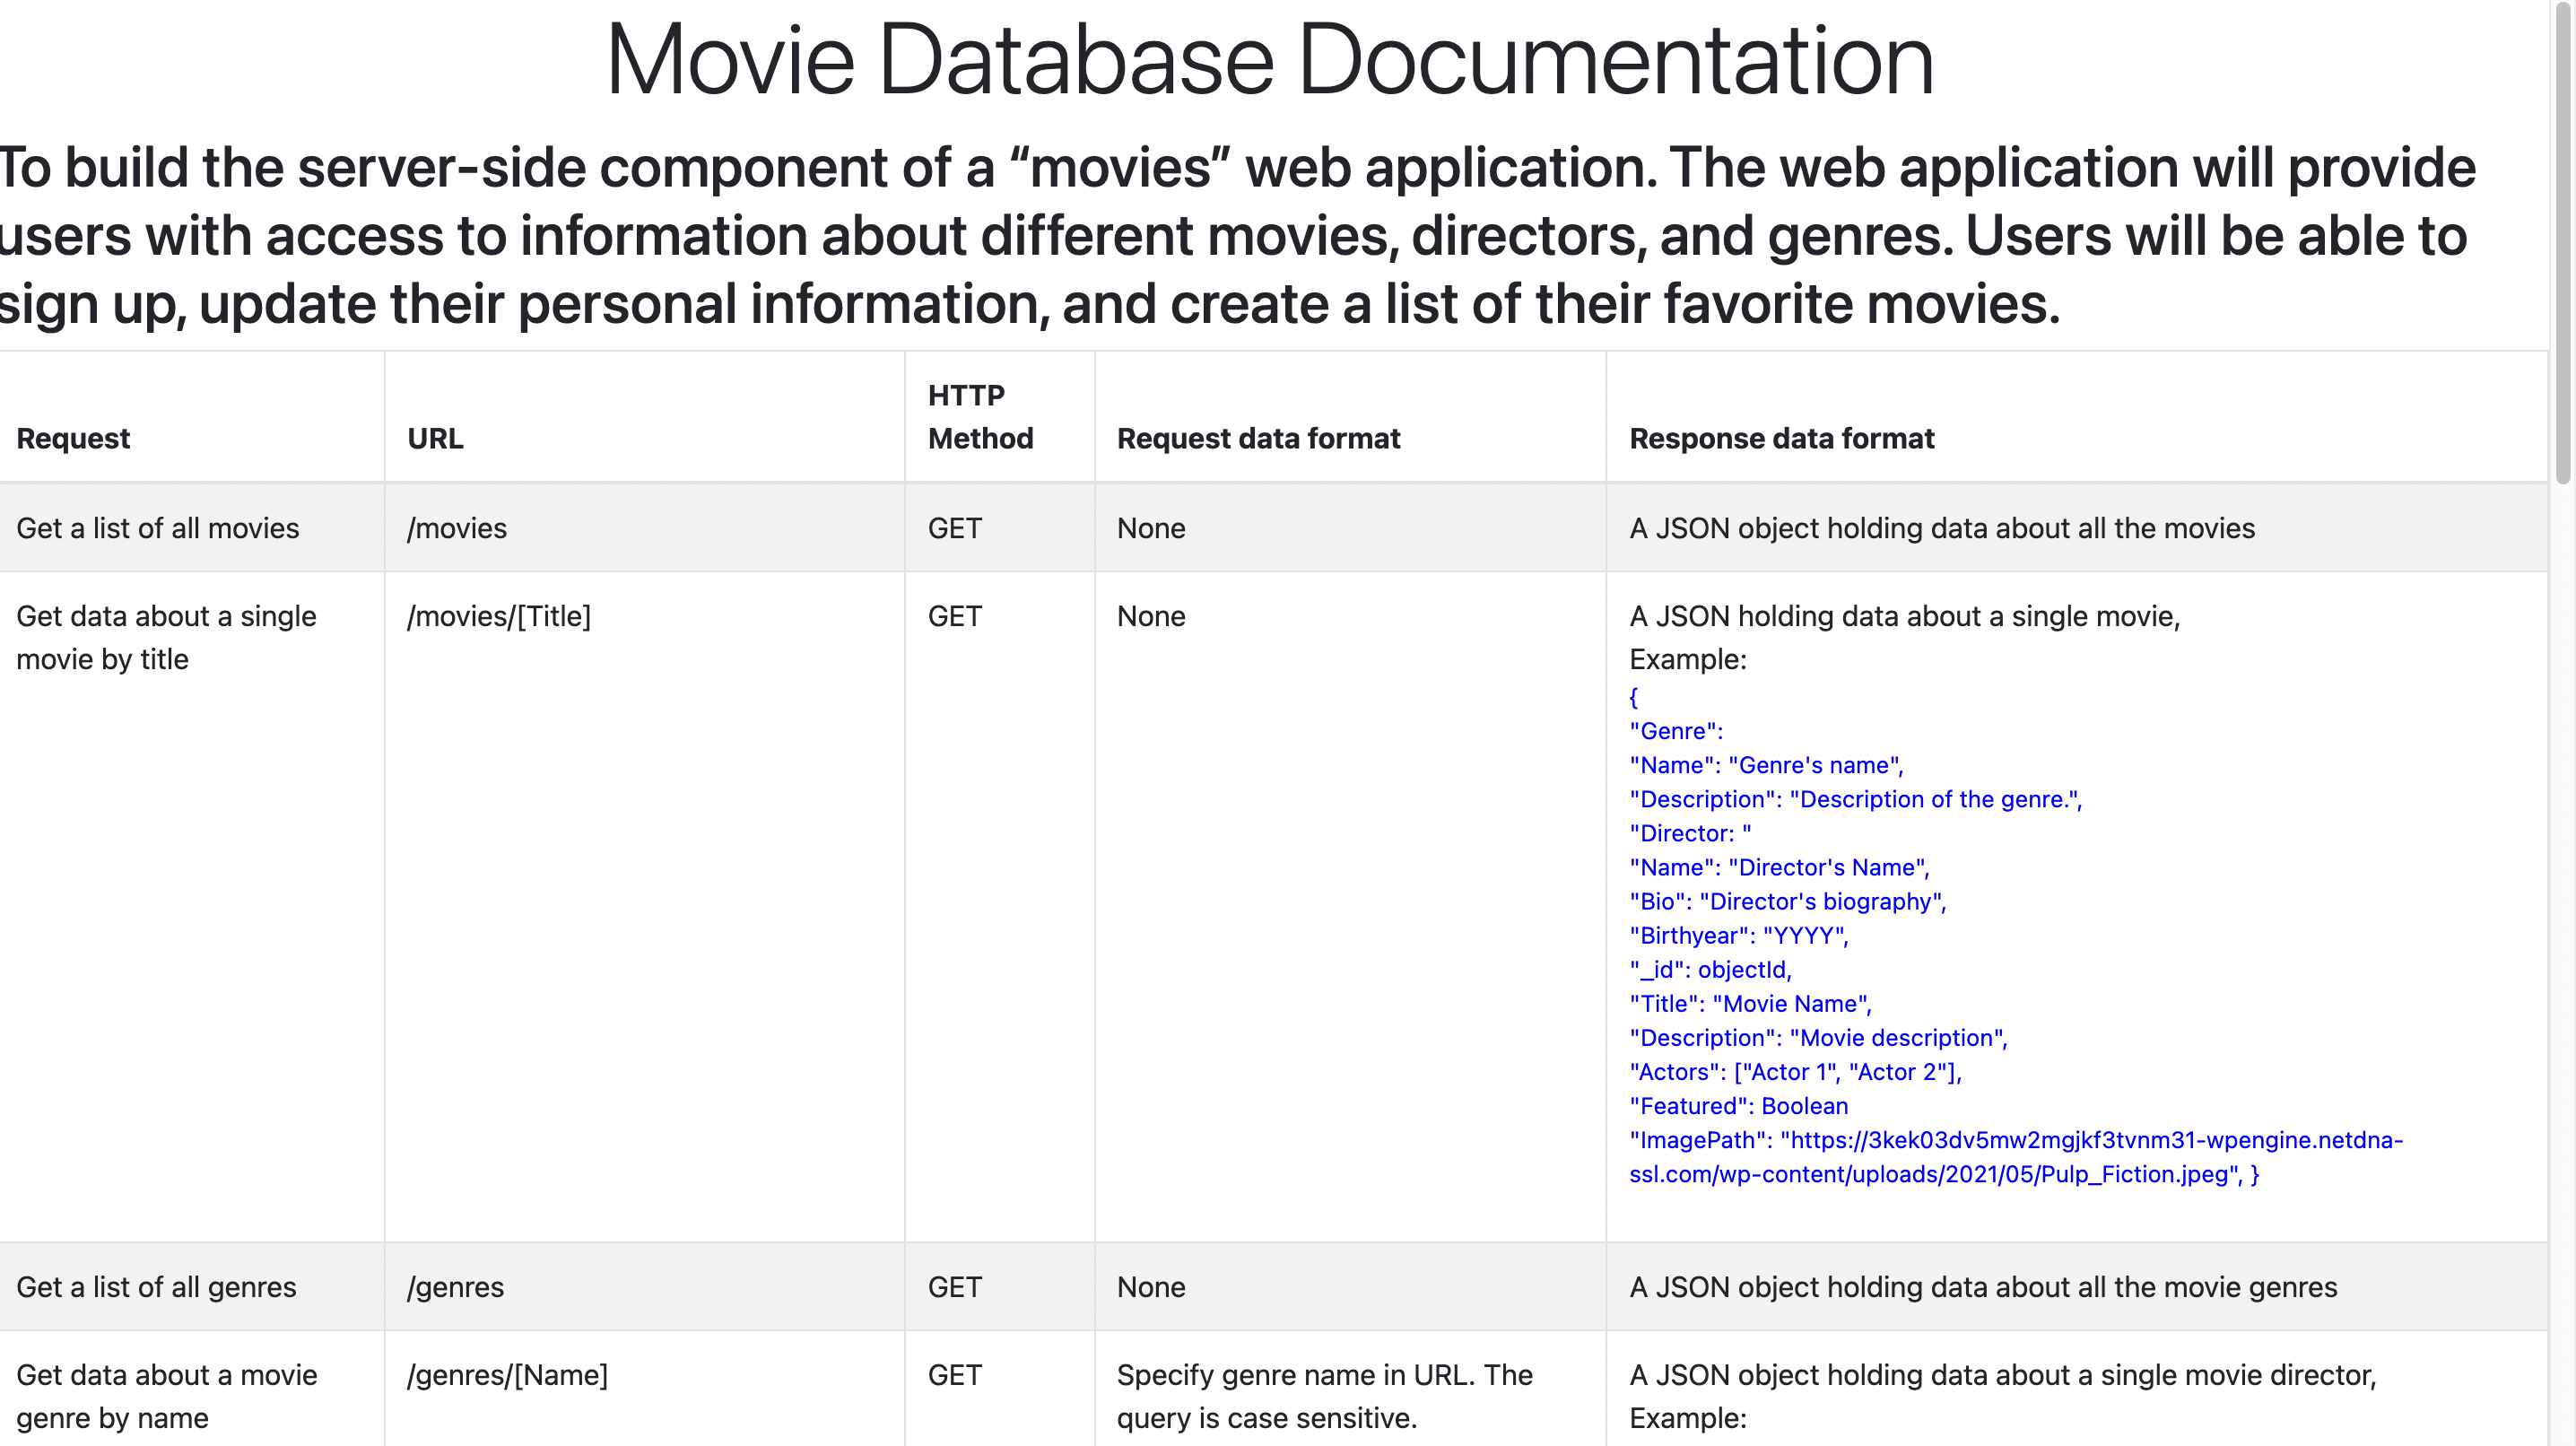Click the HTTP Method column header

click(x=979, y=417)
